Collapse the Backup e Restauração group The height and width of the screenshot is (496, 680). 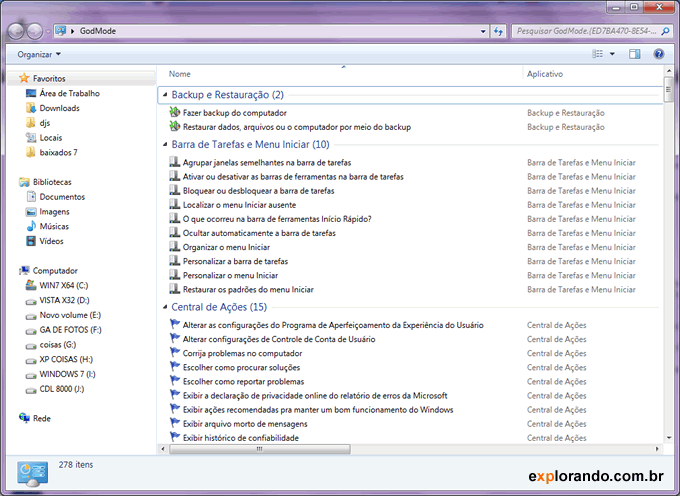coord(165,95)
